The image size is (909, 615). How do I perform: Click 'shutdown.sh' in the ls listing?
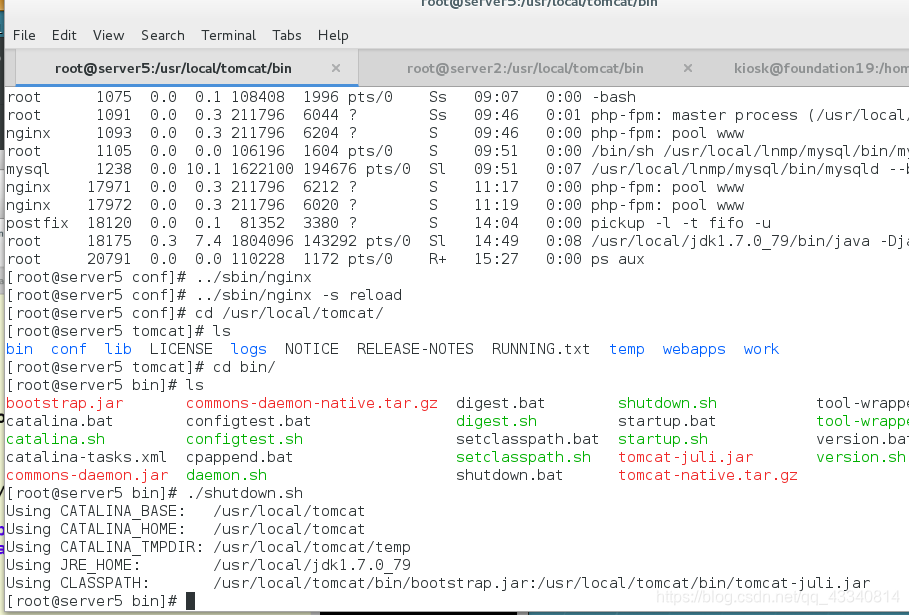[x=667, y=403]
